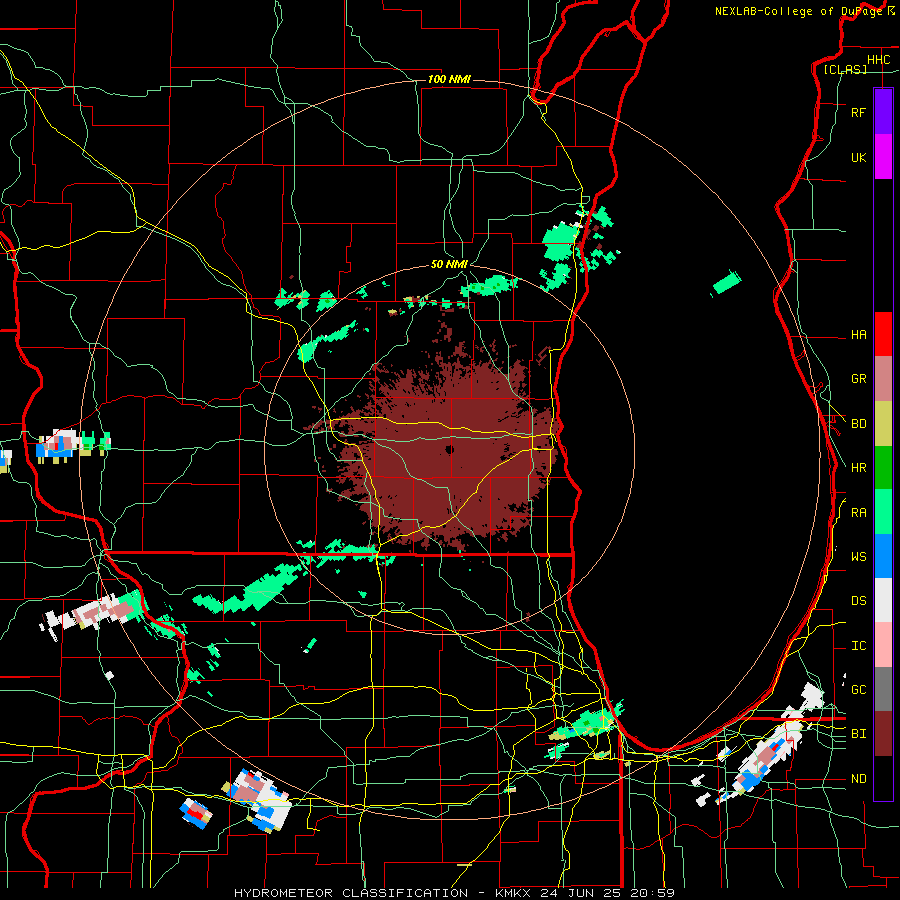Select the white DS dry snow swatch
This screenshot has width=900, height=900.
coord(883,600)
